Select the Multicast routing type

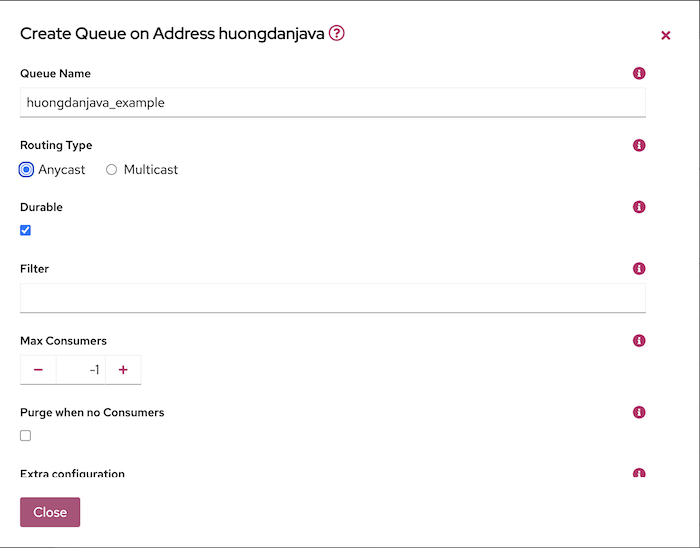(x=112, y=170)
